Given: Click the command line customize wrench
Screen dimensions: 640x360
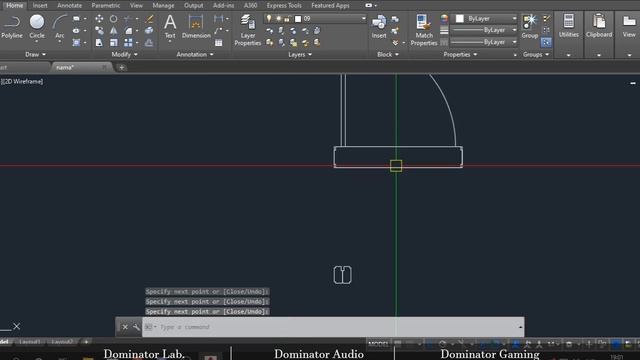Looking at the screenshot, I should click(x=136, y=327).
